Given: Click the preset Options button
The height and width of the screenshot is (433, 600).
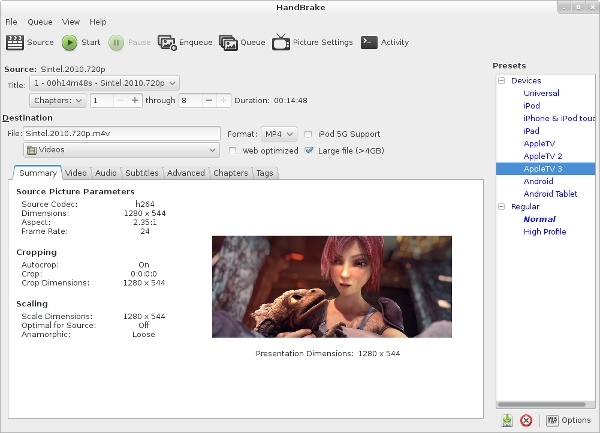Looking at the screenshot, I should (568, 420).
